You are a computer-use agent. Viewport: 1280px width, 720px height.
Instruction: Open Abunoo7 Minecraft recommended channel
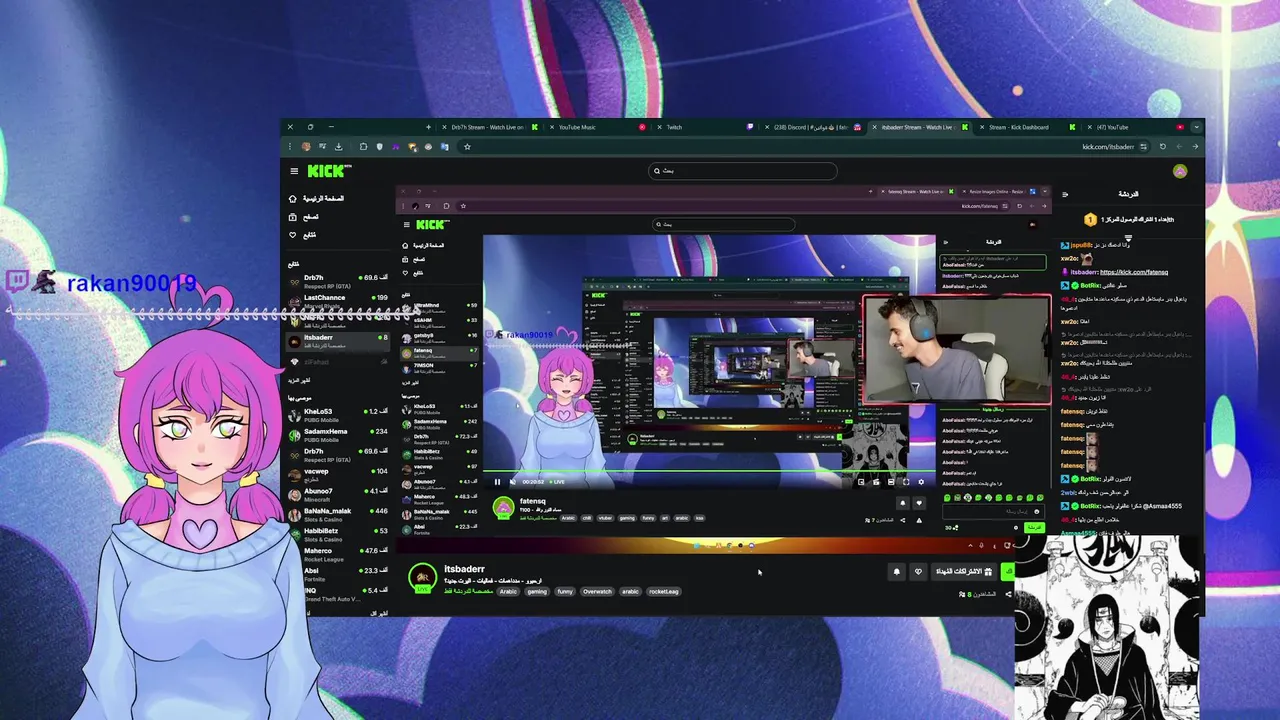pos(339,495)
